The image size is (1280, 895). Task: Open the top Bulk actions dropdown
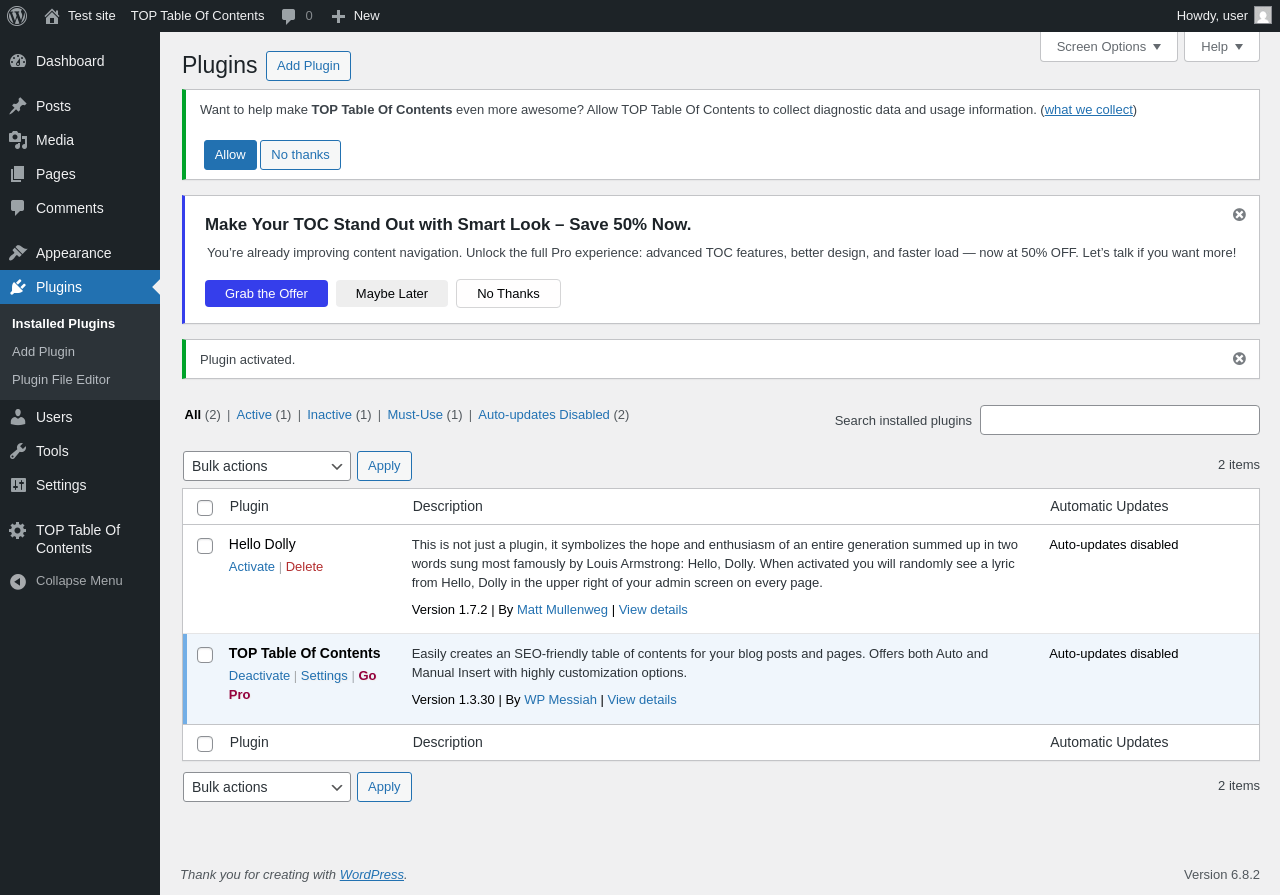[x=267, y=466]
